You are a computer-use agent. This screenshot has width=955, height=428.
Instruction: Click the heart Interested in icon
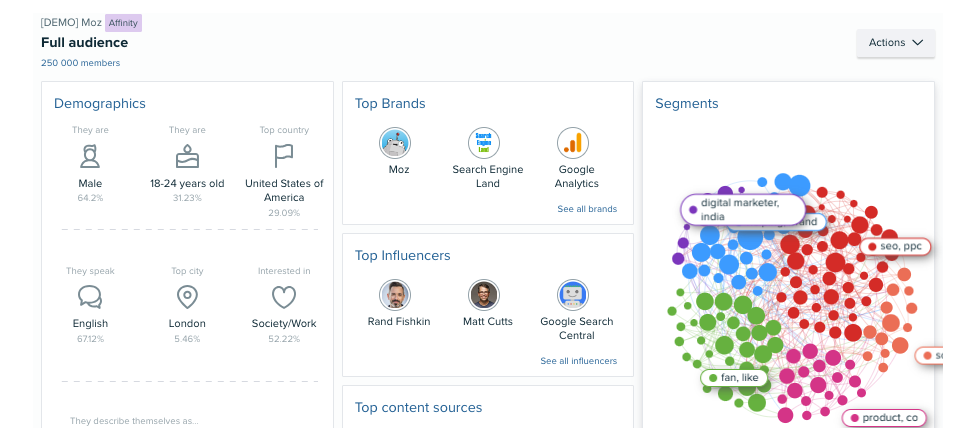[284, 298]
